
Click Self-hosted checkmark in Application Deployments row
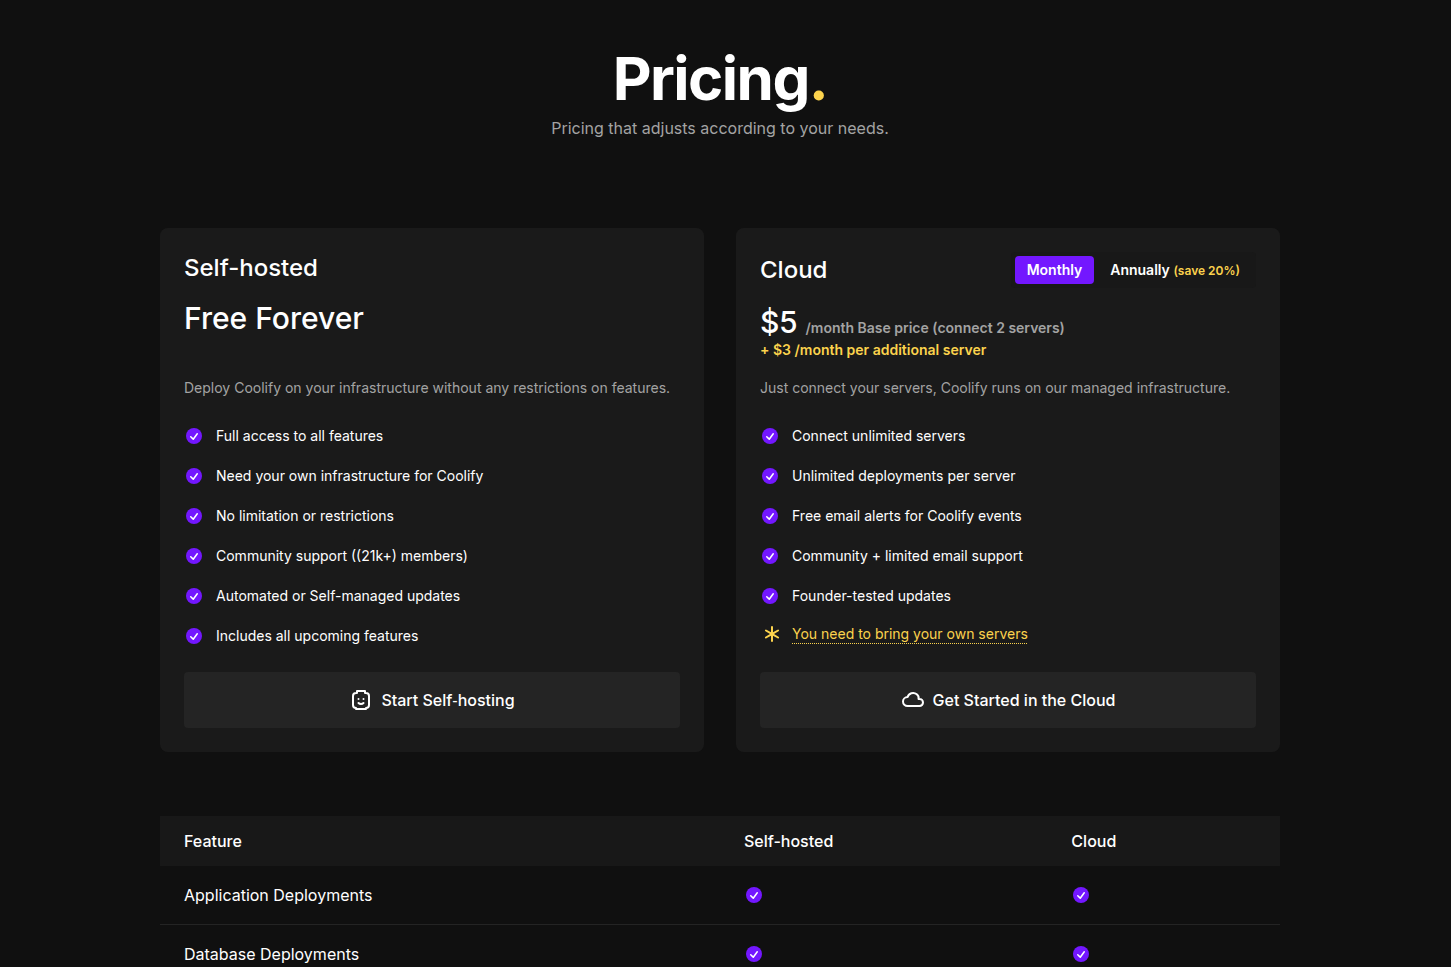(x=754, y=895)
